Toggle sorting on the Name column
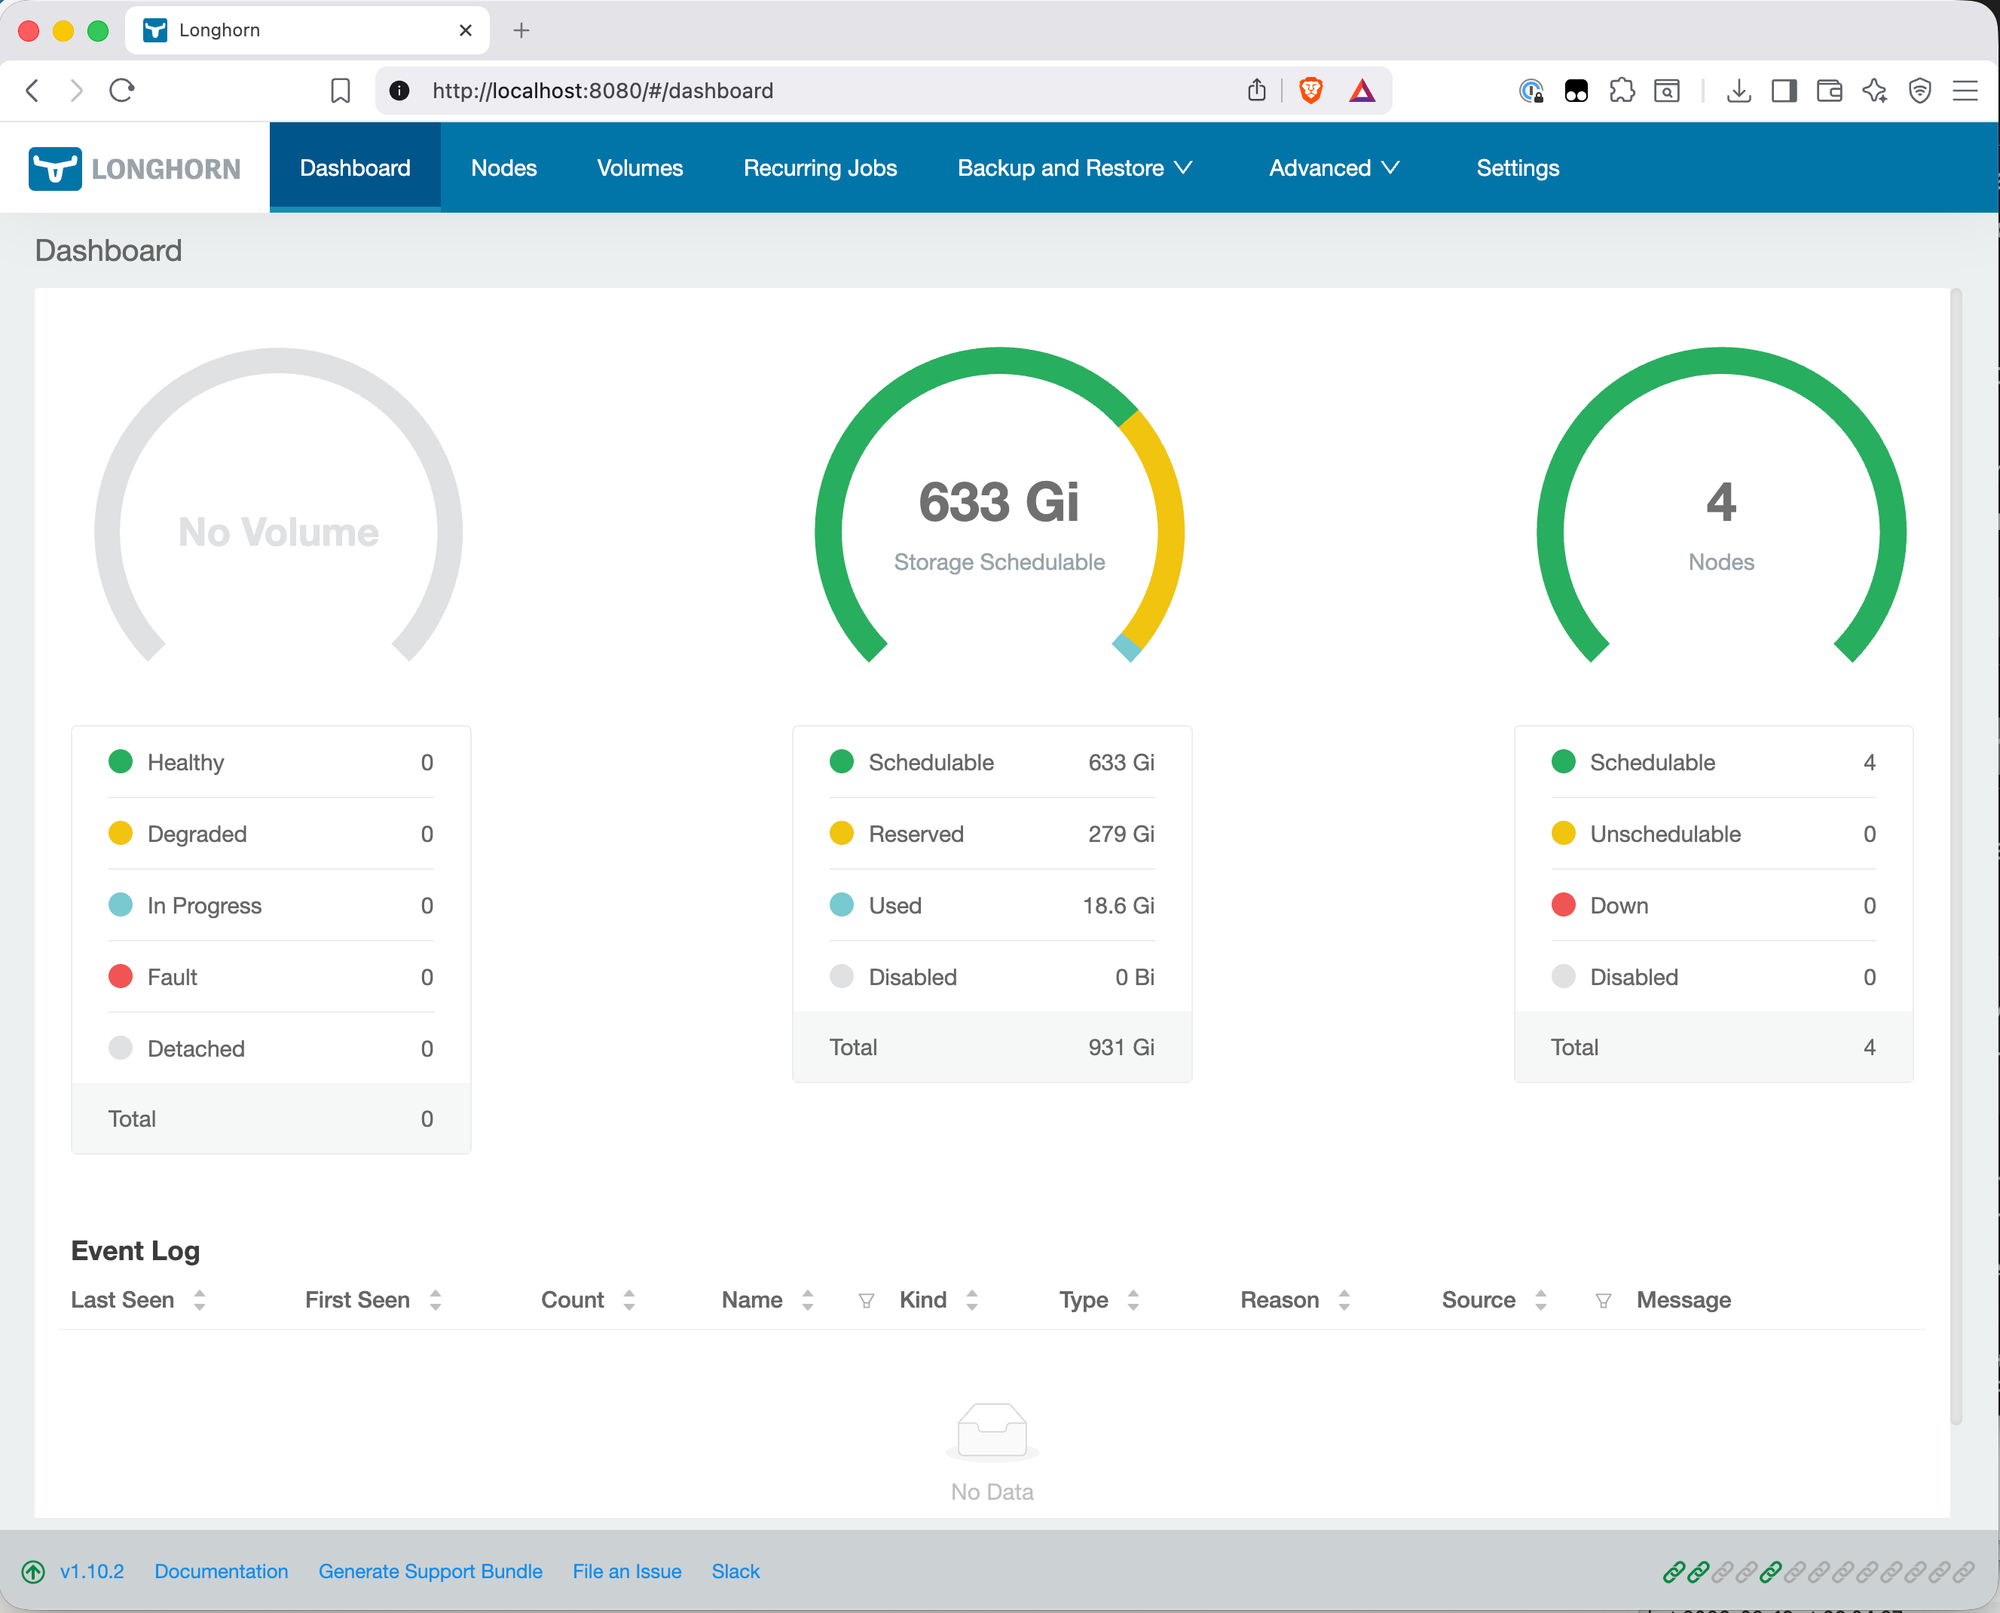This screenshot has width=2000, height=1613. (810, 1300)
